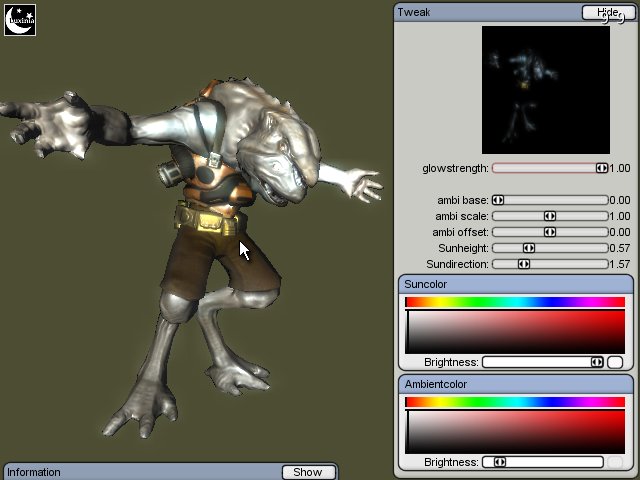The image size is (640, 480).
Task: Click the ambi scale slider handle
Action: (x=549, y=216)
